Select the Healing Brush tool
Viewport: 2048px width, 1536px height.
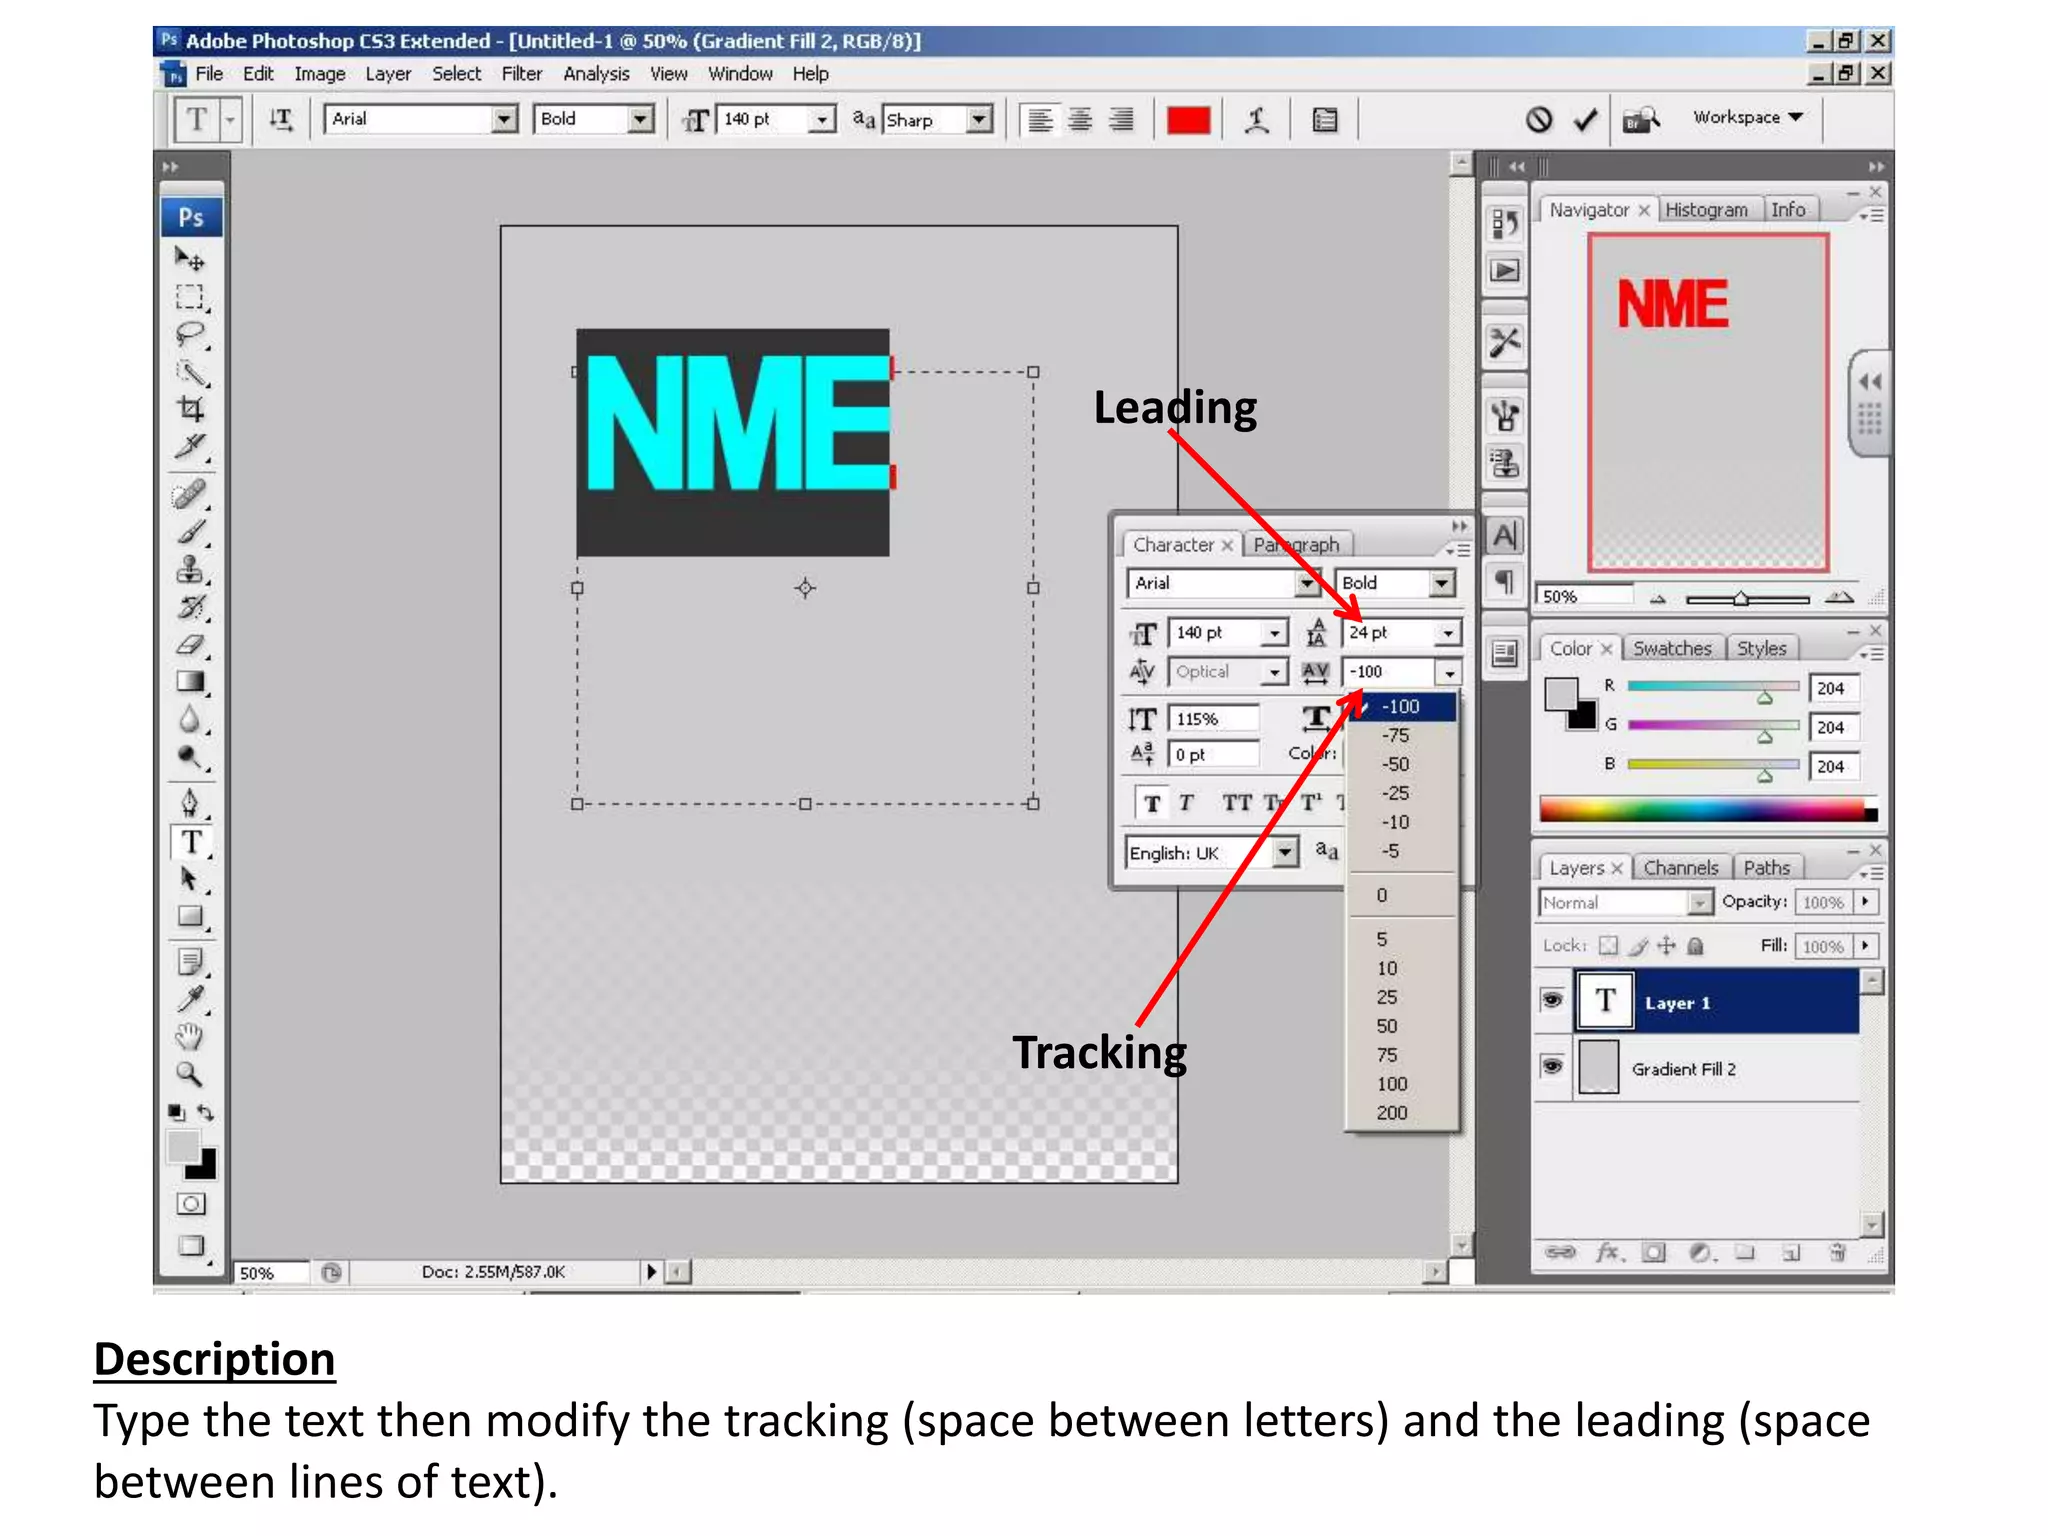pyautogui.click(x=190, y=494)
